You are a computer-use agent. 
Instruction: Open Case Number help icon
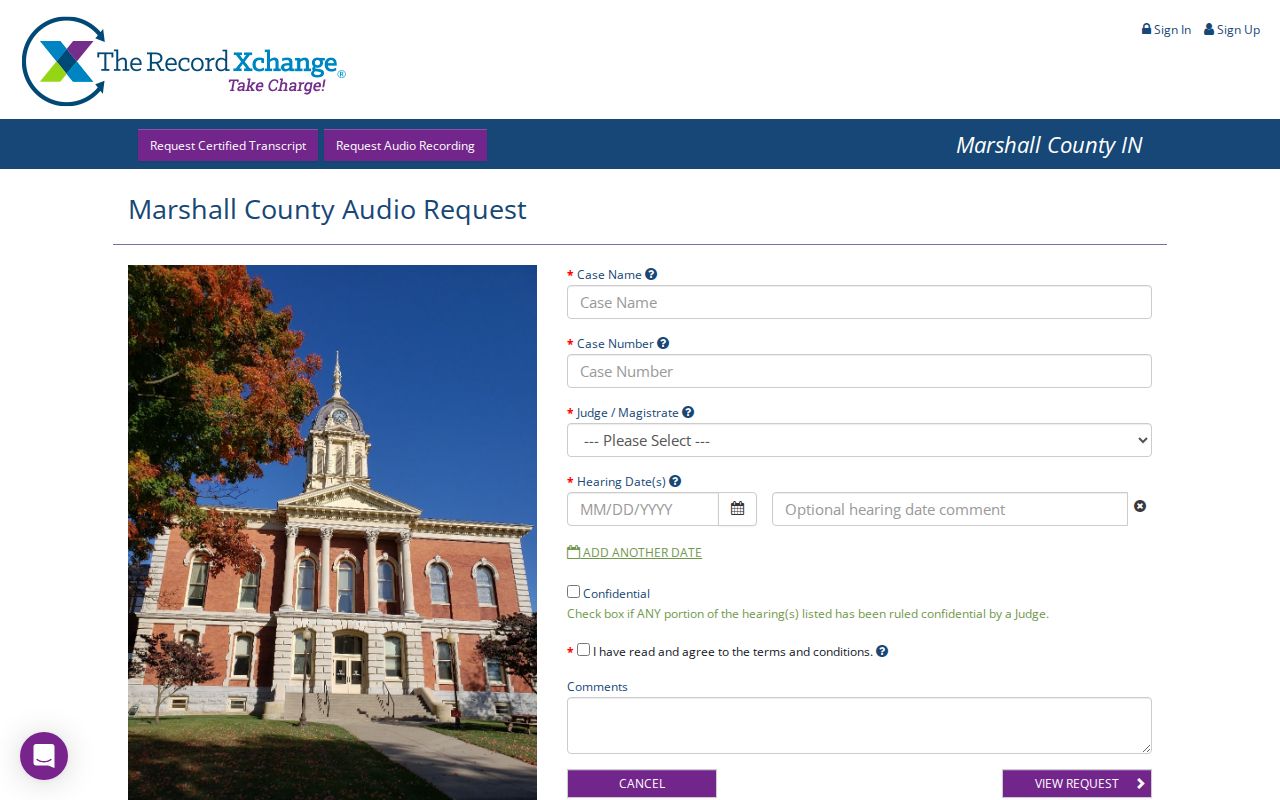point(663,343)
